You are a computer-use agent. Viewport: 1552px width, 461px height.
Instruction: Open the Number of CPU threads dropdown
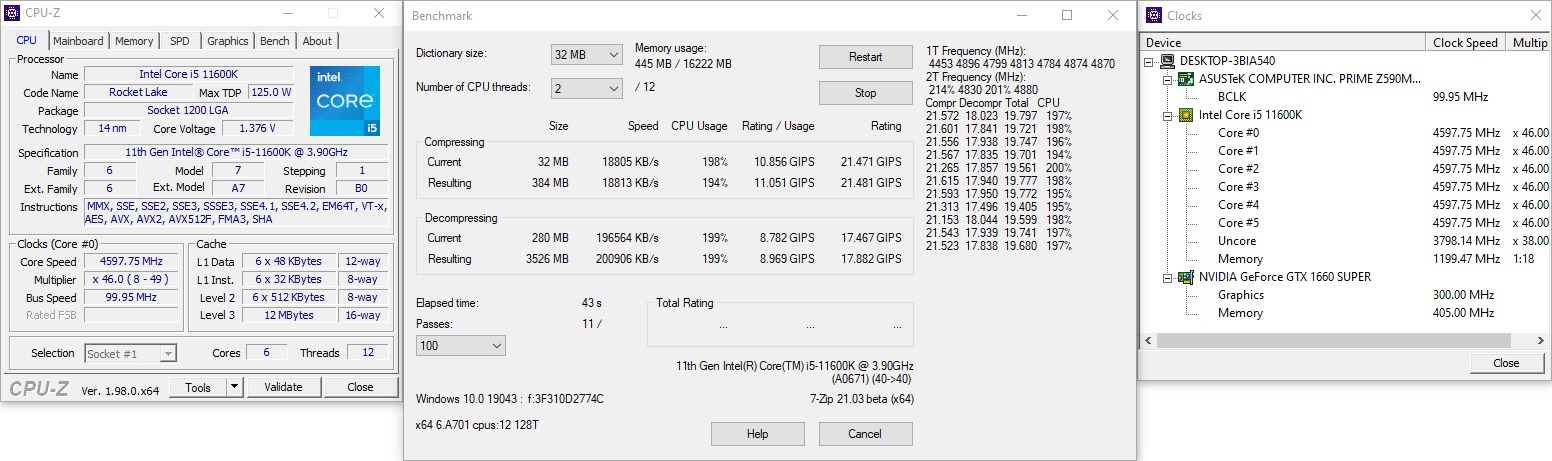pyautogui.click(x=587, y=90)
